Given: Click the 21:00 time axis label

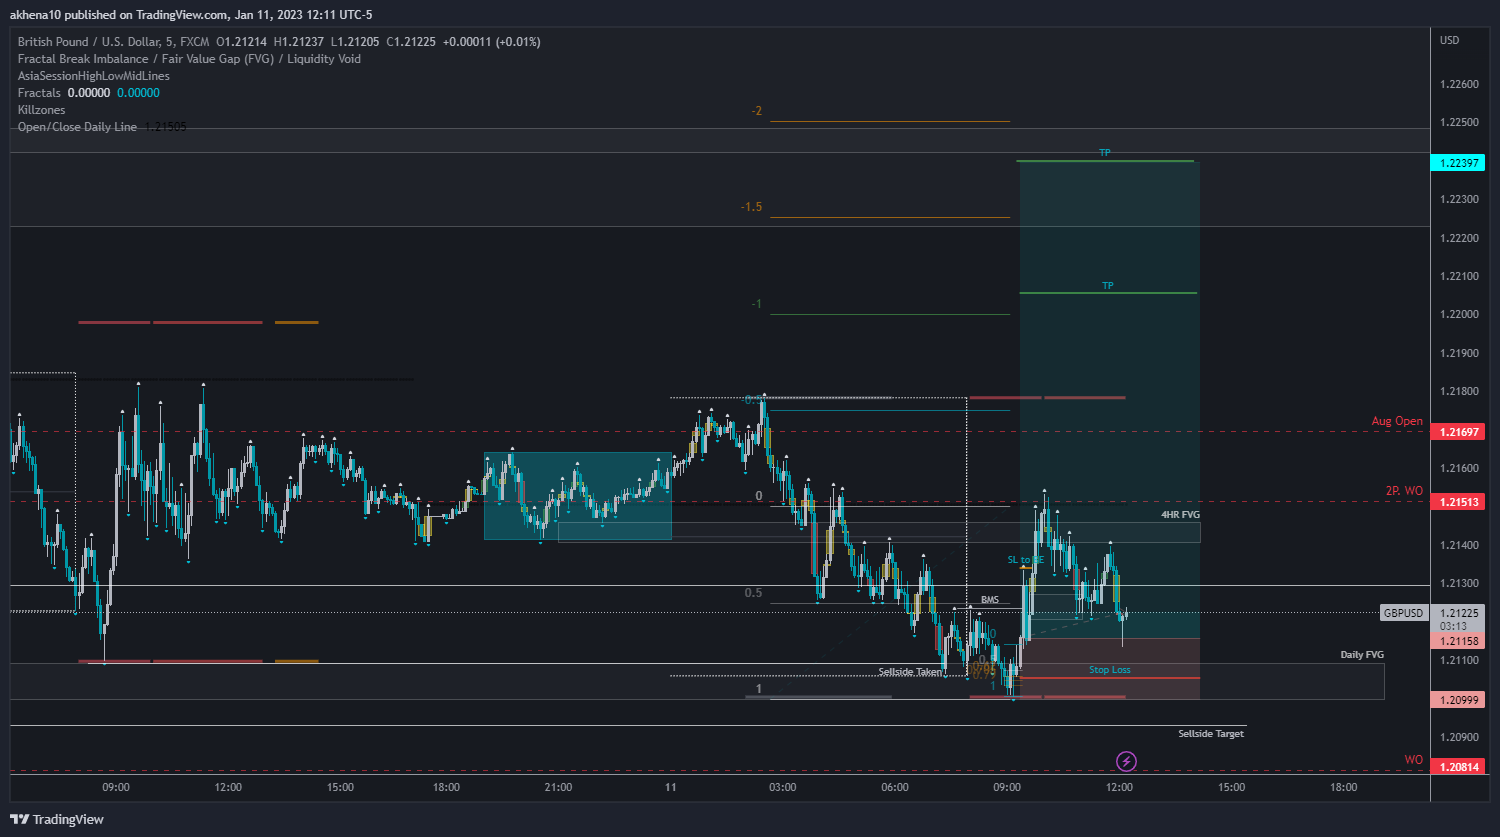Looking at the screenshot, I should 558,787.
